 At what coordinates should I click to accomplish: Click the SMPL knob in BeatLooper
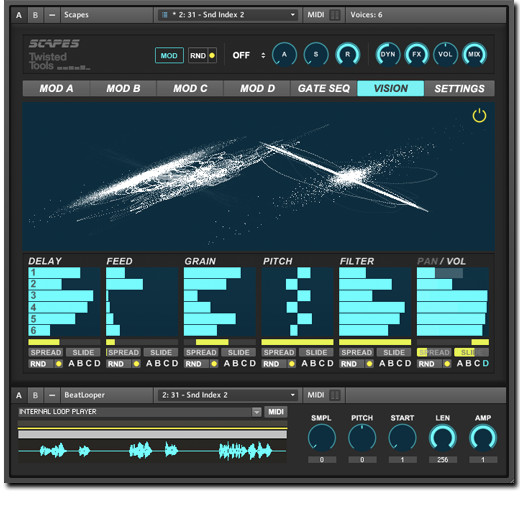(x=322, y=438)
